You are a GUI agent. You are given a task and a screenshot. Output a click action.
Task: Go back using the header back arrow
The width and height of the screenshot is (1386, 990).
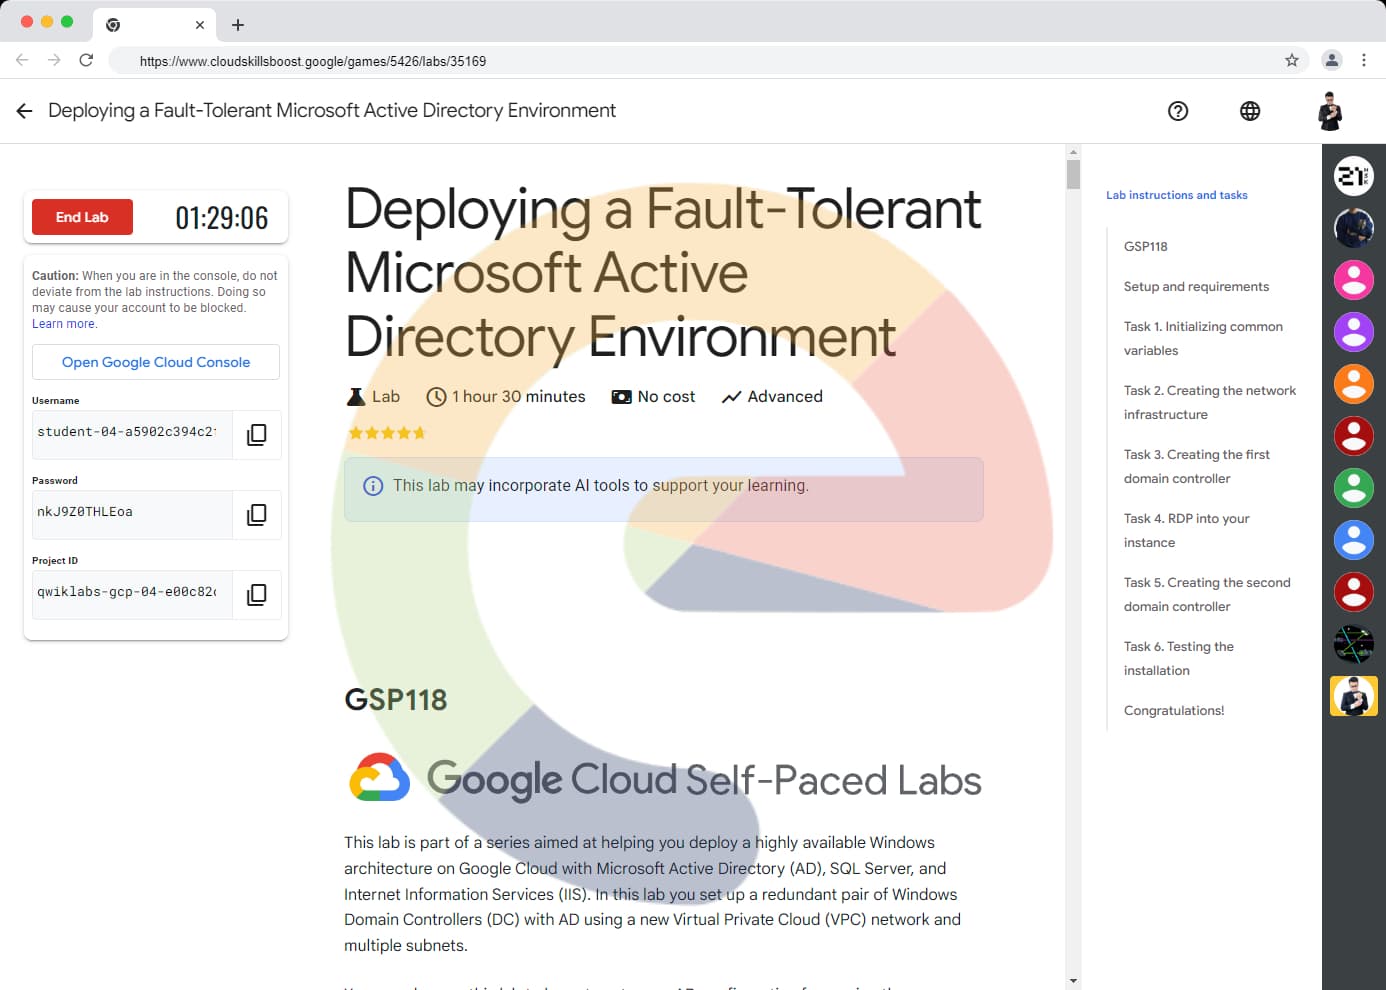[x=25, y=111]
